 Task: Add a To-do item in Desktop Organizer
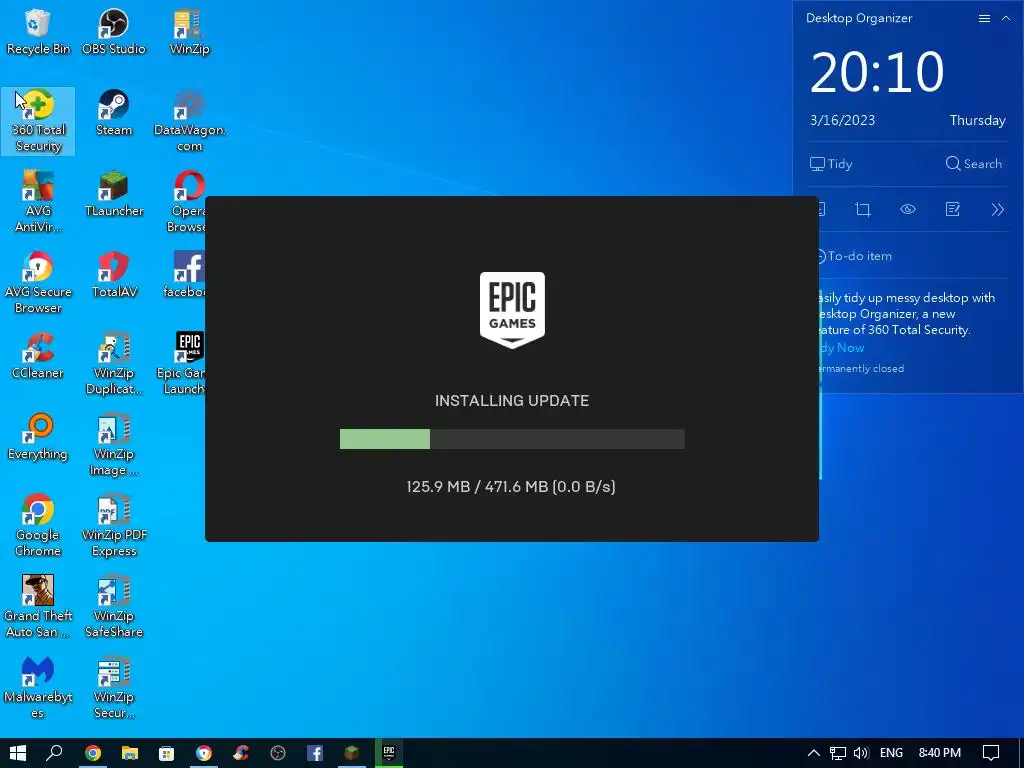(x=856, y=256)
